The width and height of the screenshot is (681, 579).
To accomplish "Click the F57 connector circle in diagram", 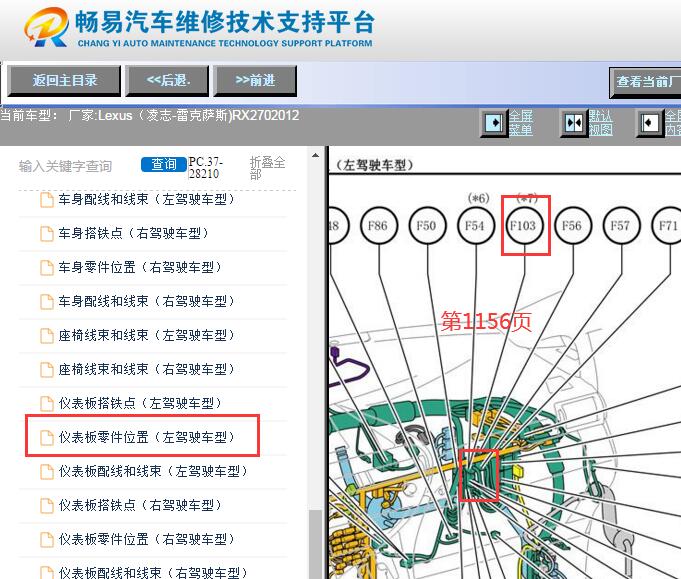I will tap(621, 225).
